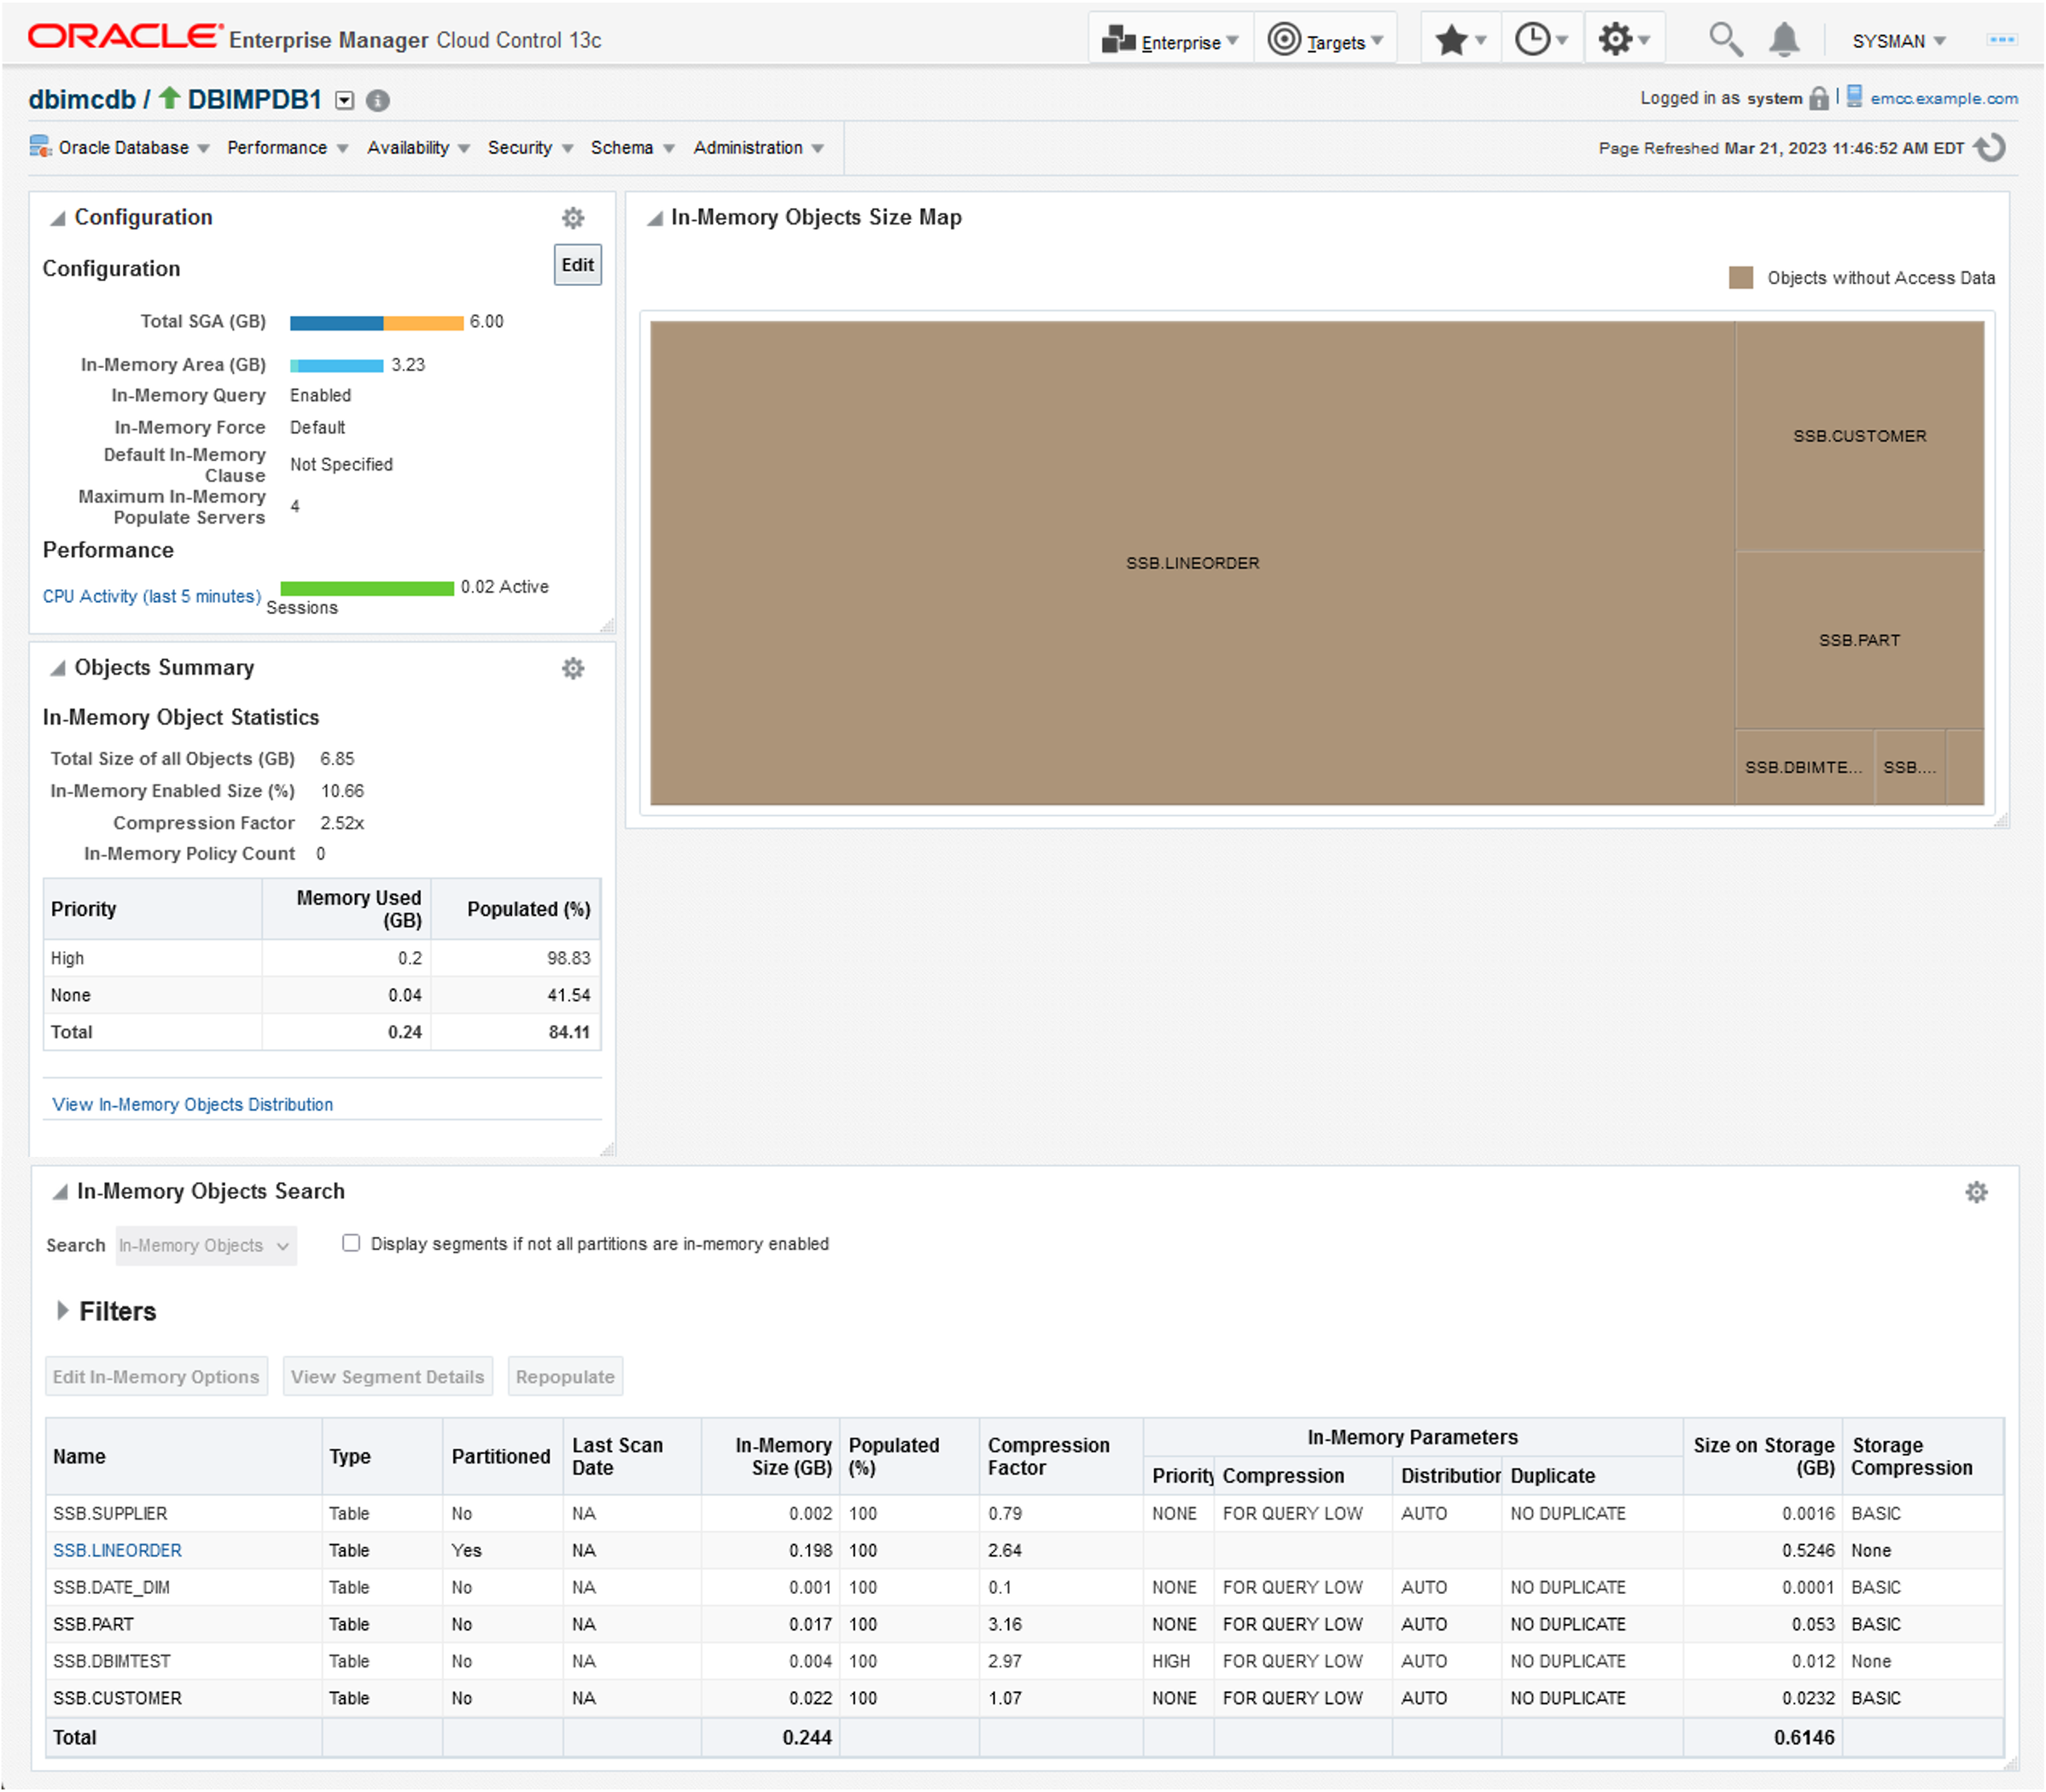This screenshot has height=1792, width=2046.
Task: Click the target information icon
Action: 378,100
